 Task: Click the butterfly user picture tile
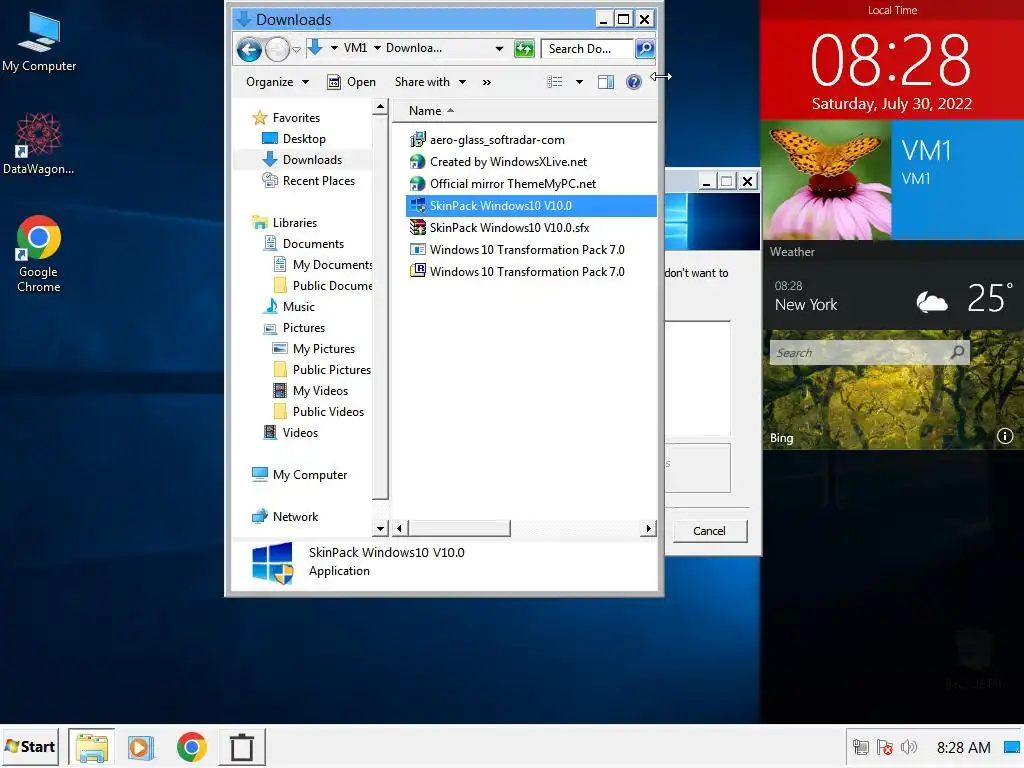coord(827,180)
